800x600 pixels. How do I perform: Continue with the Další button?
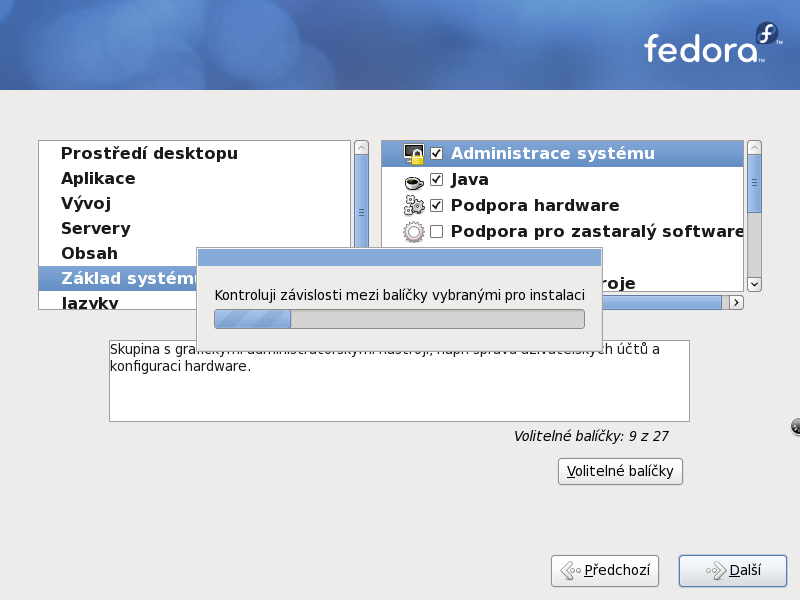tap(733, 570)
